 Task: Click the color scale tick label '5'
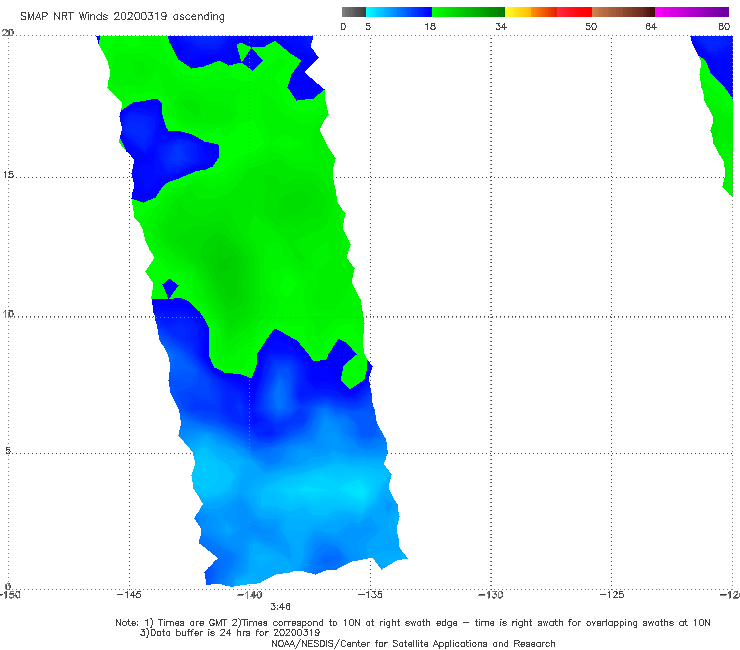click(x=368, y=26)
